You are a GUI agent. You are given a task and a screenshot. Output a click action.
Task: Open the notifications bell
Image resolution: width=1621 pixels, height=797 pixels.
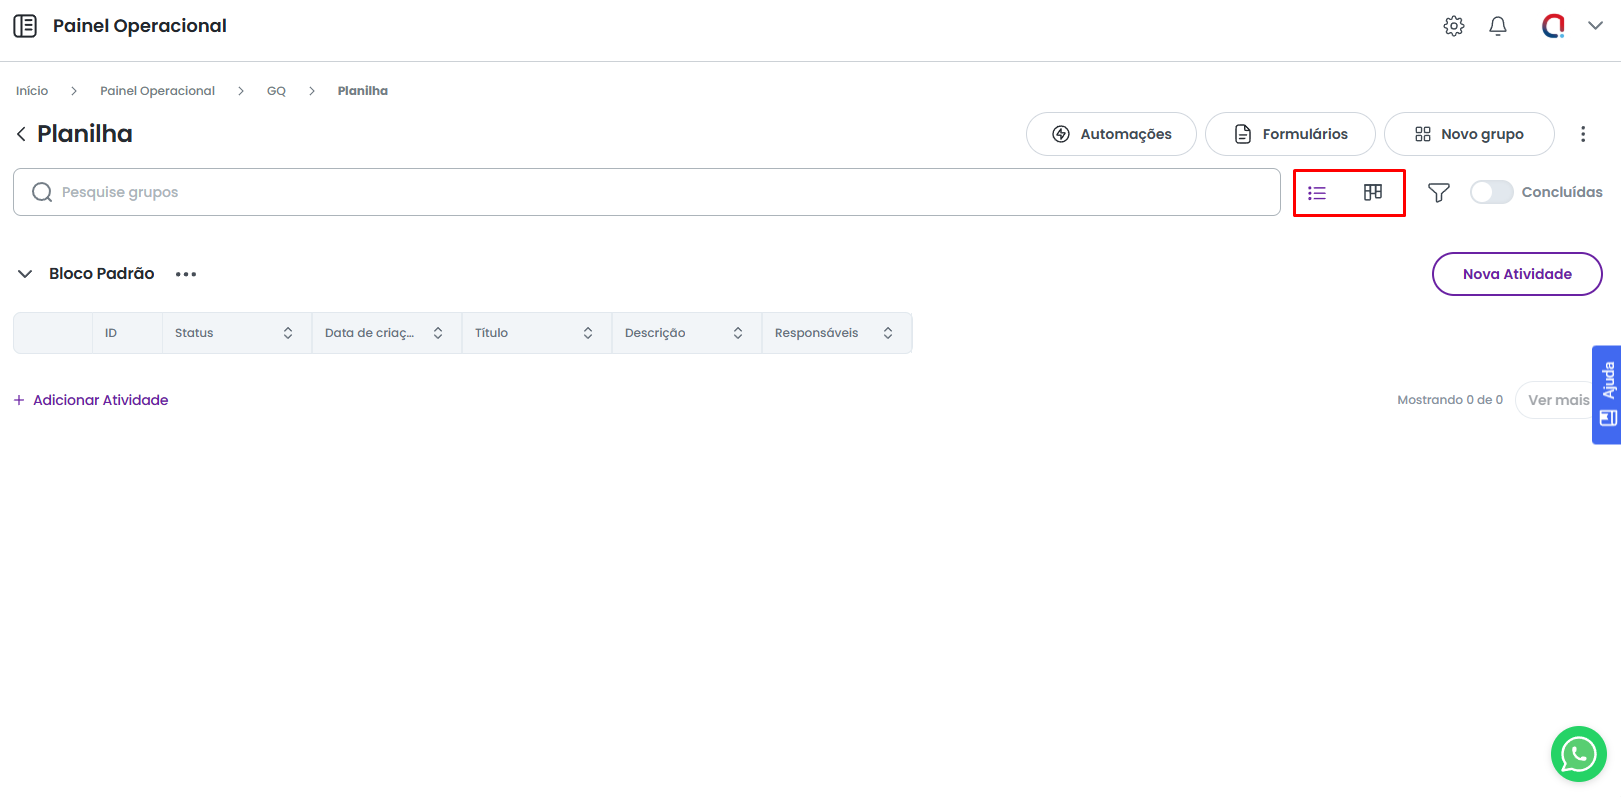(1498, 26)
